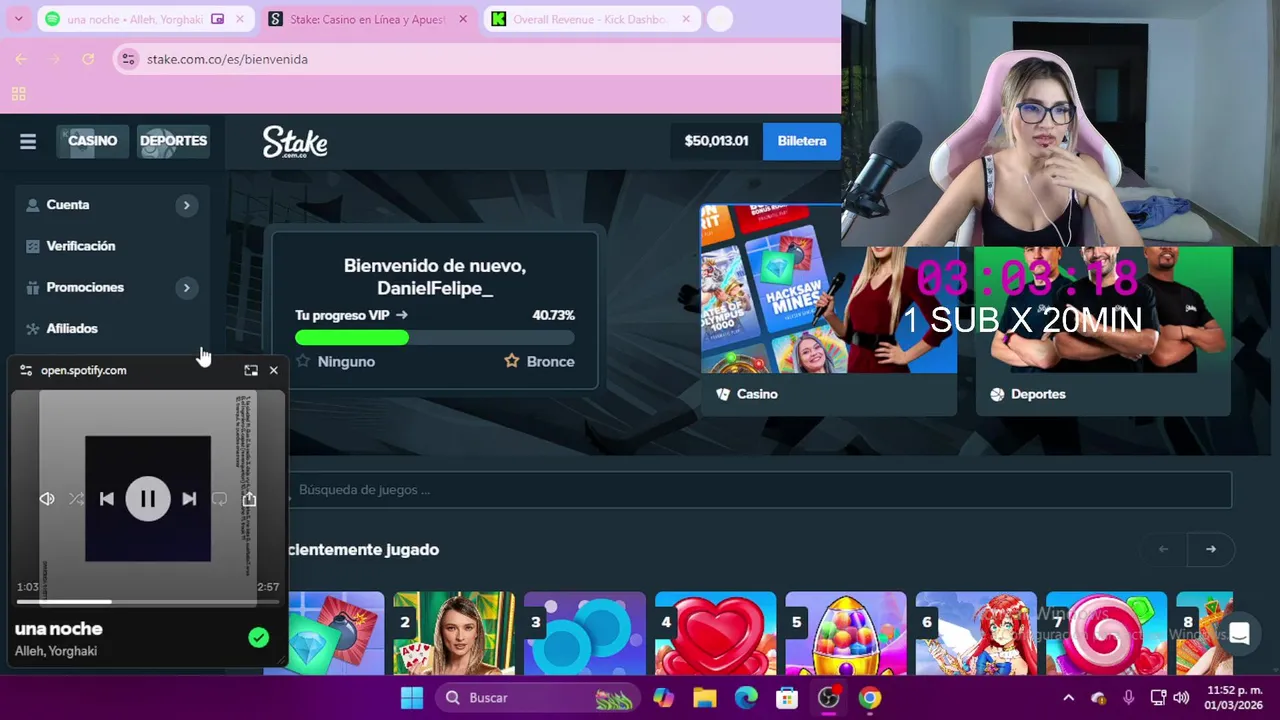Show next recently played games with right arrow
The image size is (1280, 720).
pos(1210,549)
